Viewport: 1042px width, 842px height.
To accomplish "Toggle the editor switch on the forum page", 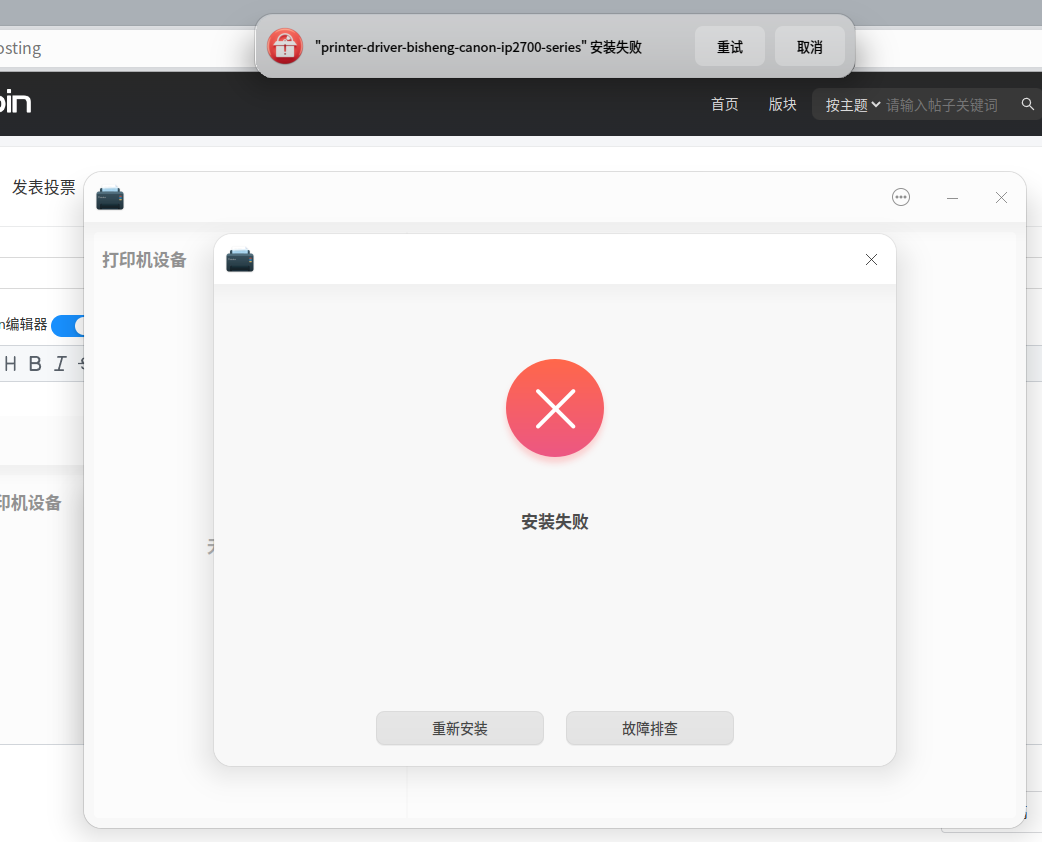I will (68, 326).
